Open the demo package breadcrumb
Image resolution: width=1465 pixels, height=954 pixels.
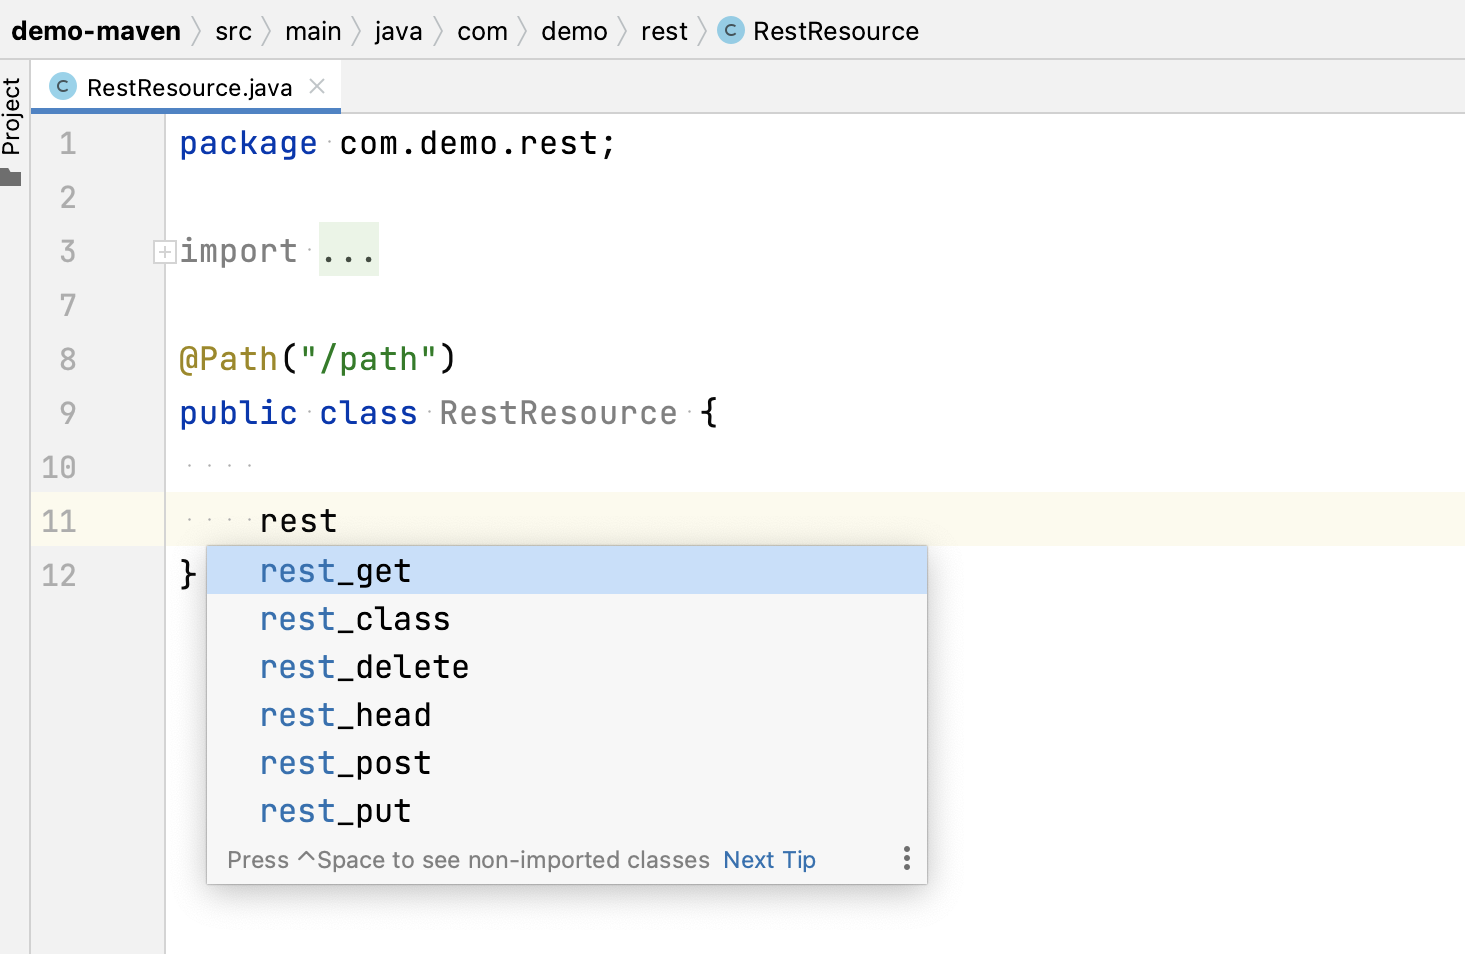[x=574, y=31]
